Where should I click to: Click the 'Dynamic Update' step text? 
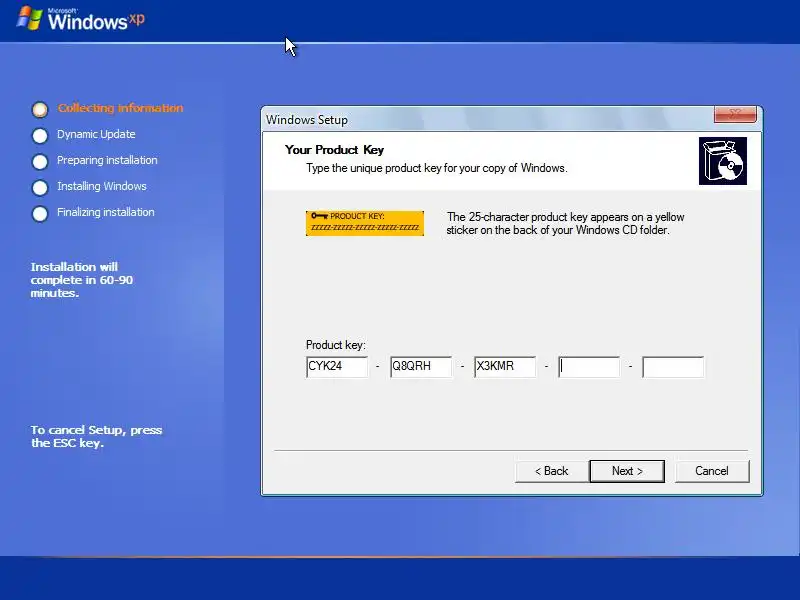96,134
